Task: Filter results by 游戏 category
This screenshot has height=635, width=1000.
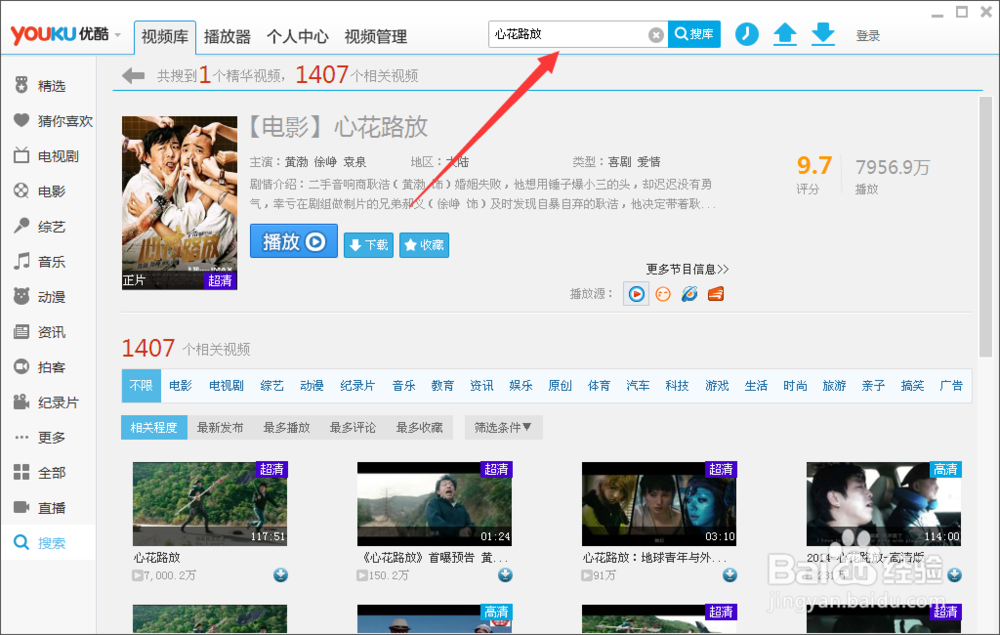Action: (x=717, y=386)
